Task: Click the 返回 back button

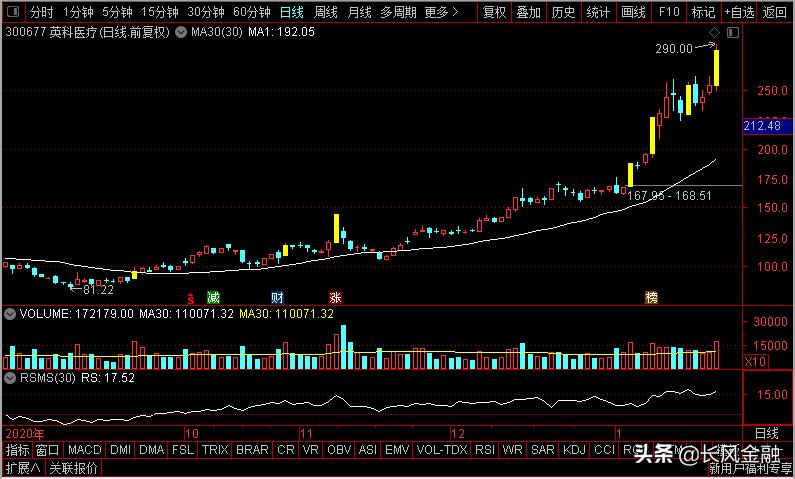Action: pos(775,12)
